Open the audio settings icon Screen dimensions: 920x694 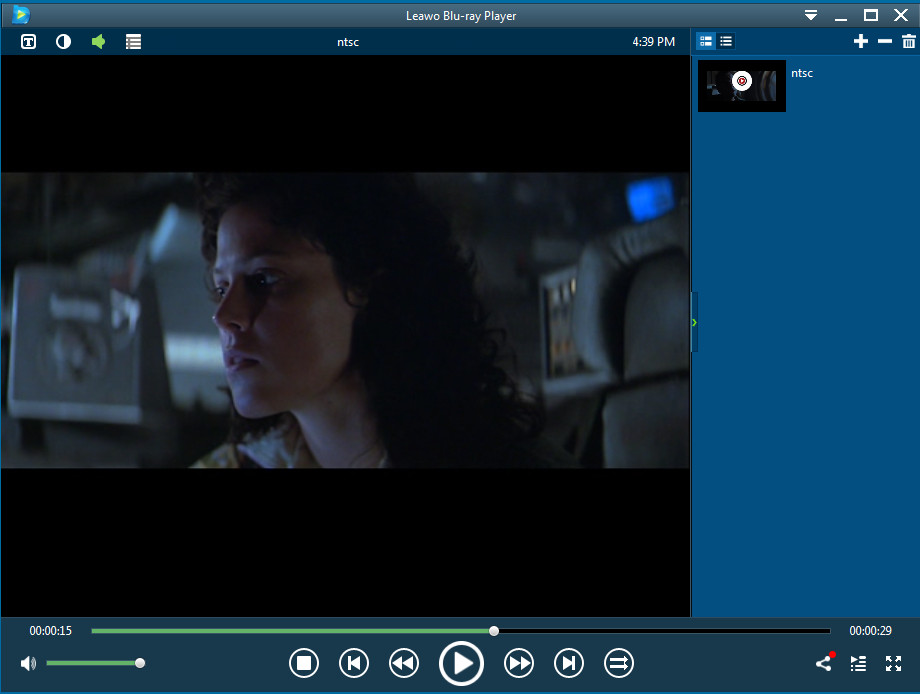point(98,41)
